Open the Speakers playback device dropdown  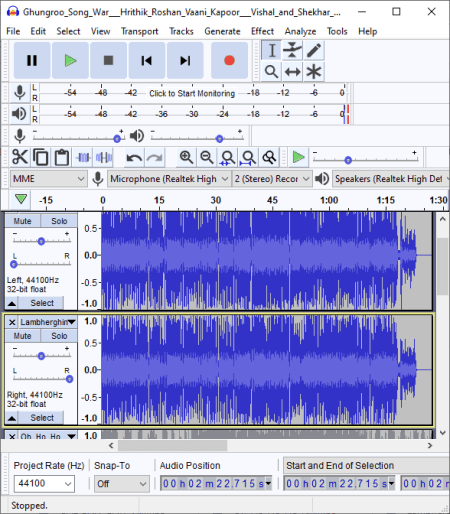tap(391, 179)
